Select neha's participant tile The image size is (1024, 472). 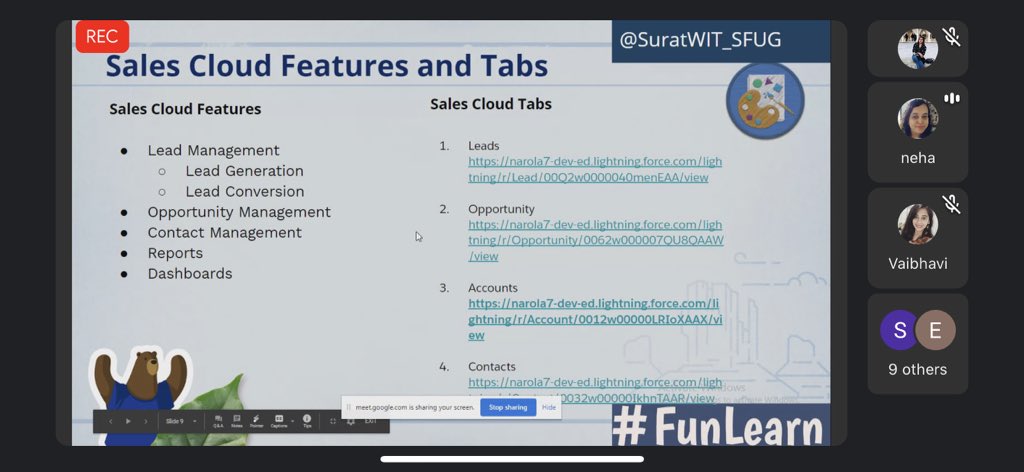(x=918, y=132)
